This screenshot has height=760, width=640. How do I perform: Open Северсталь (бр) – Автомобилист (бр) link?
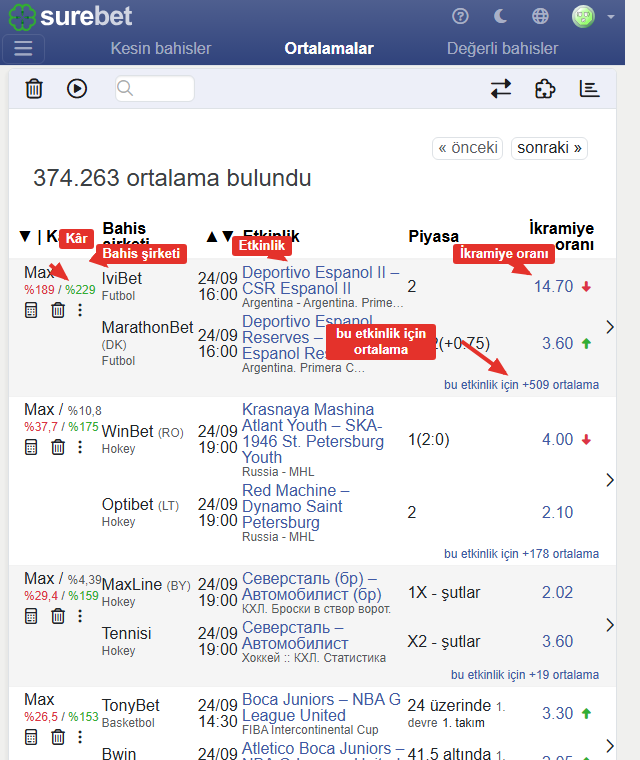pos(312,586)
